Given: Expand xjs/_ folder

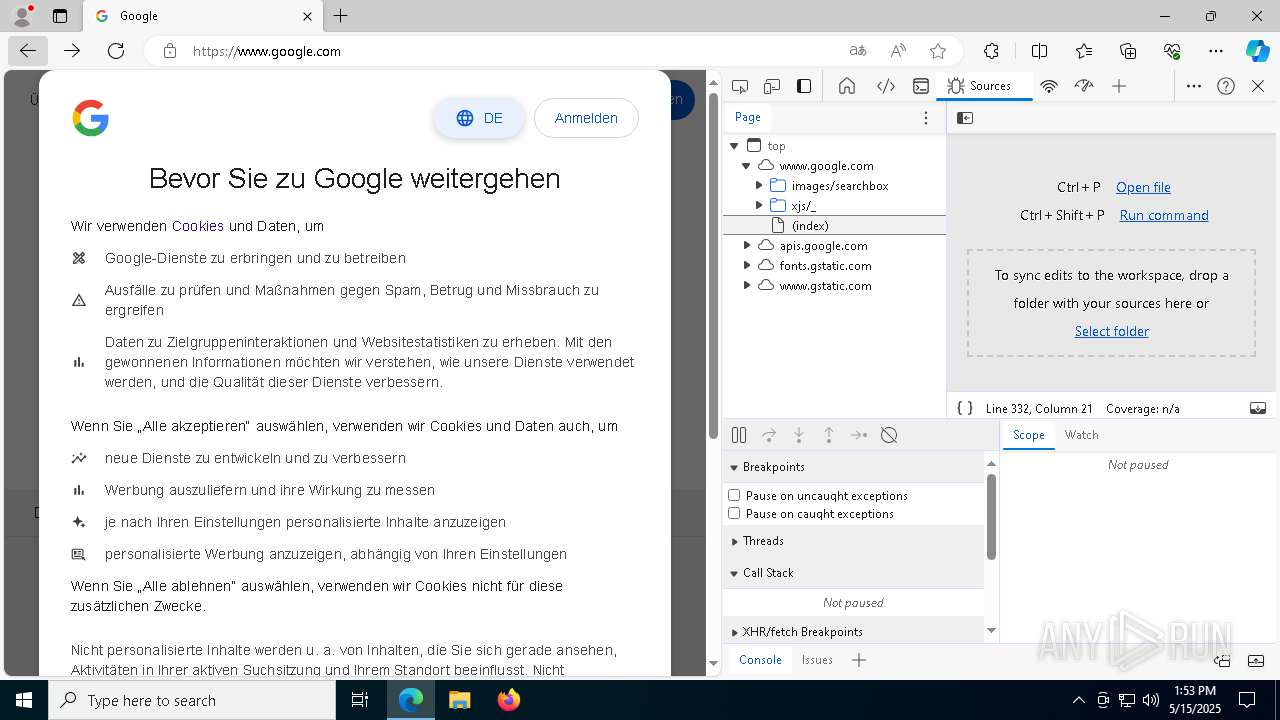Looking at the screenshot, I should [759, 206].
